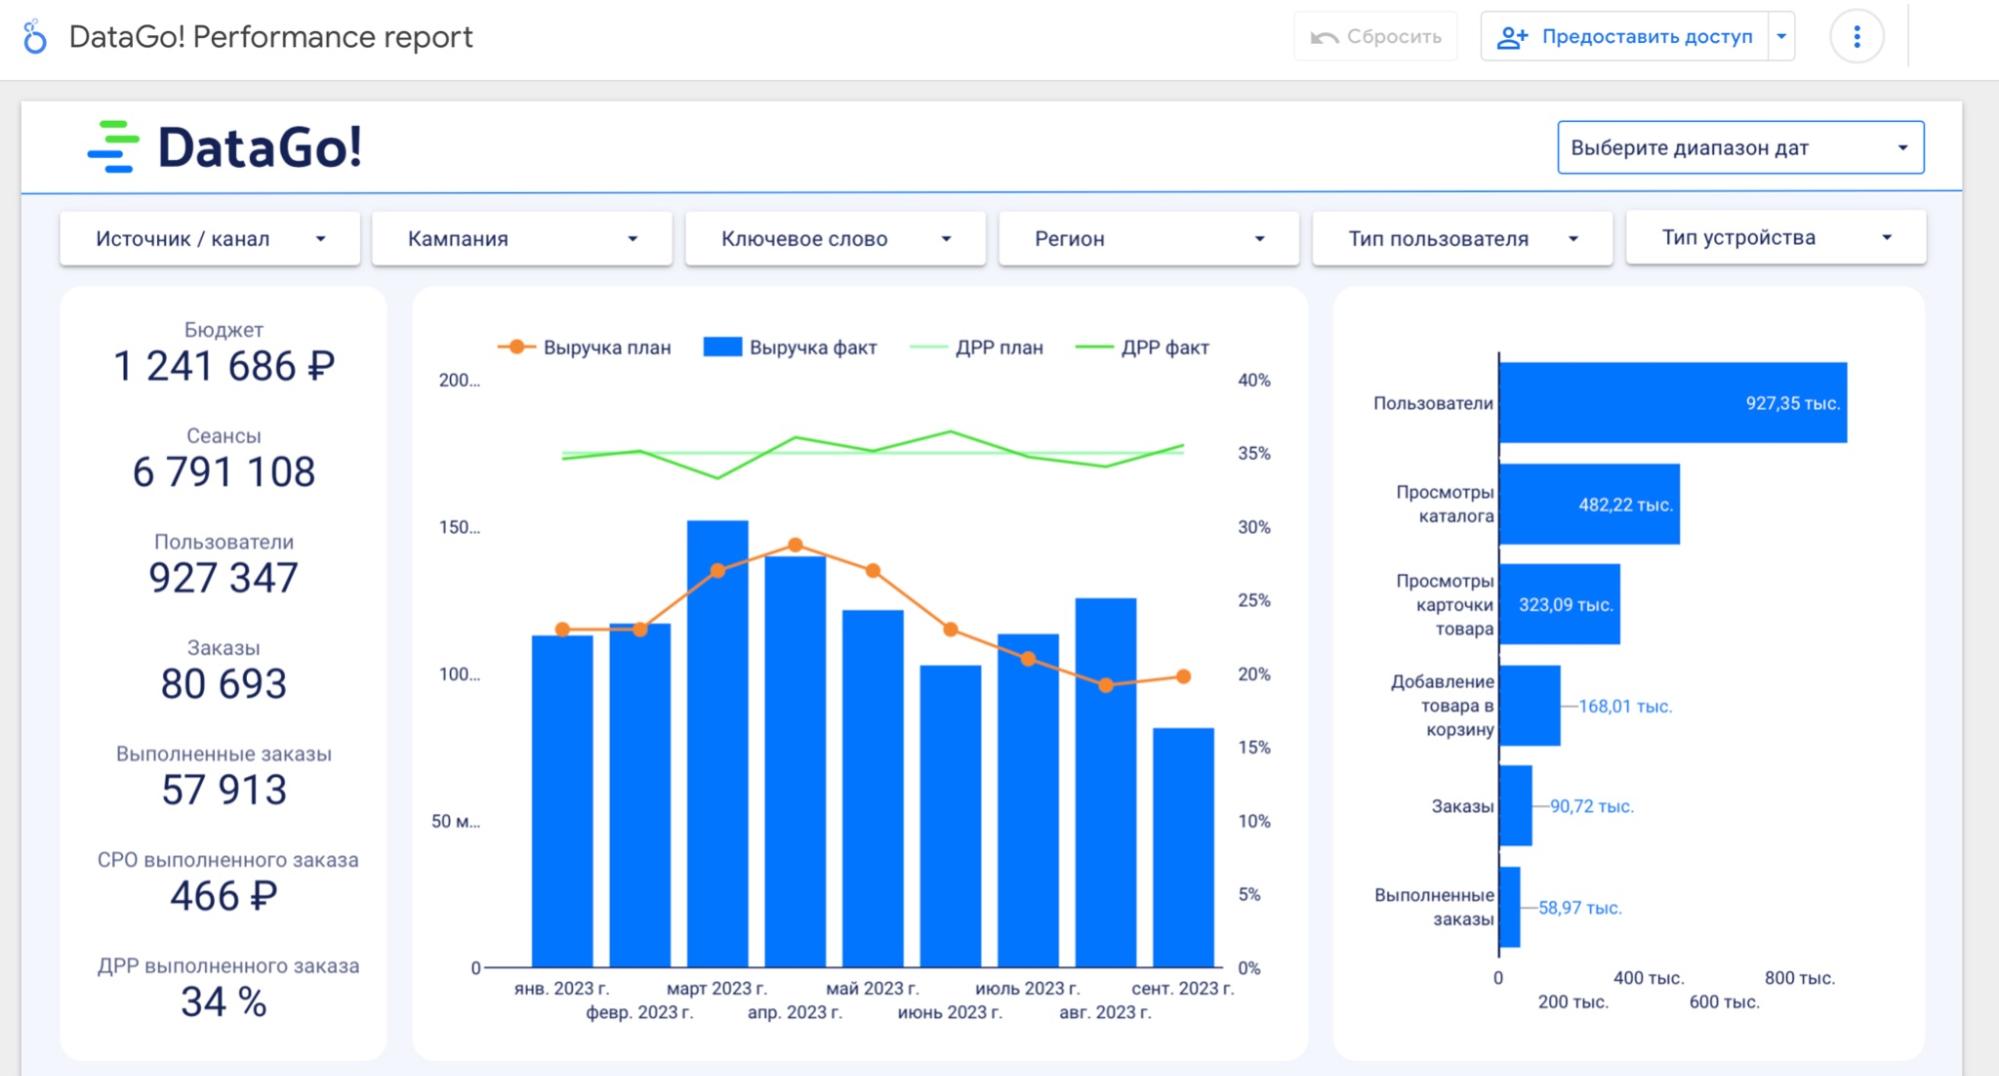The width and height of the screenshot is (1999, 1076).
Task: Open the Кампания filter dropdown
Action: [522, 238]
